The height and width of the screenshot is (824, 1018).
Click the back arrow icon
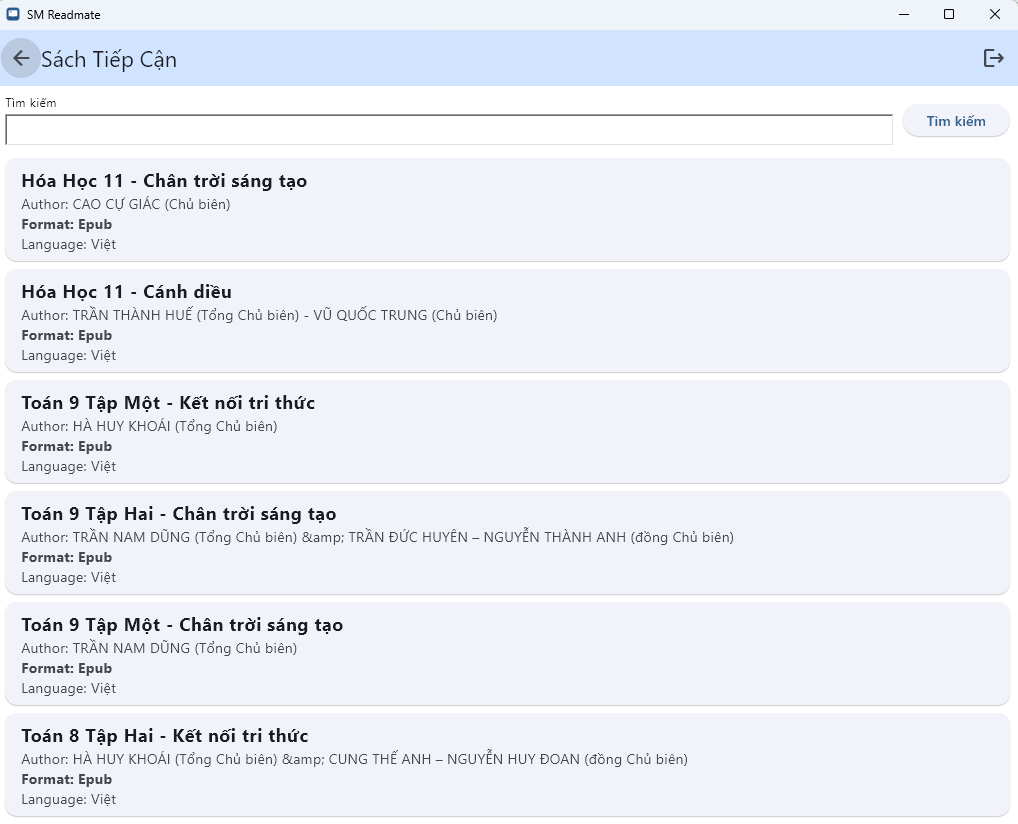[21, 59]
